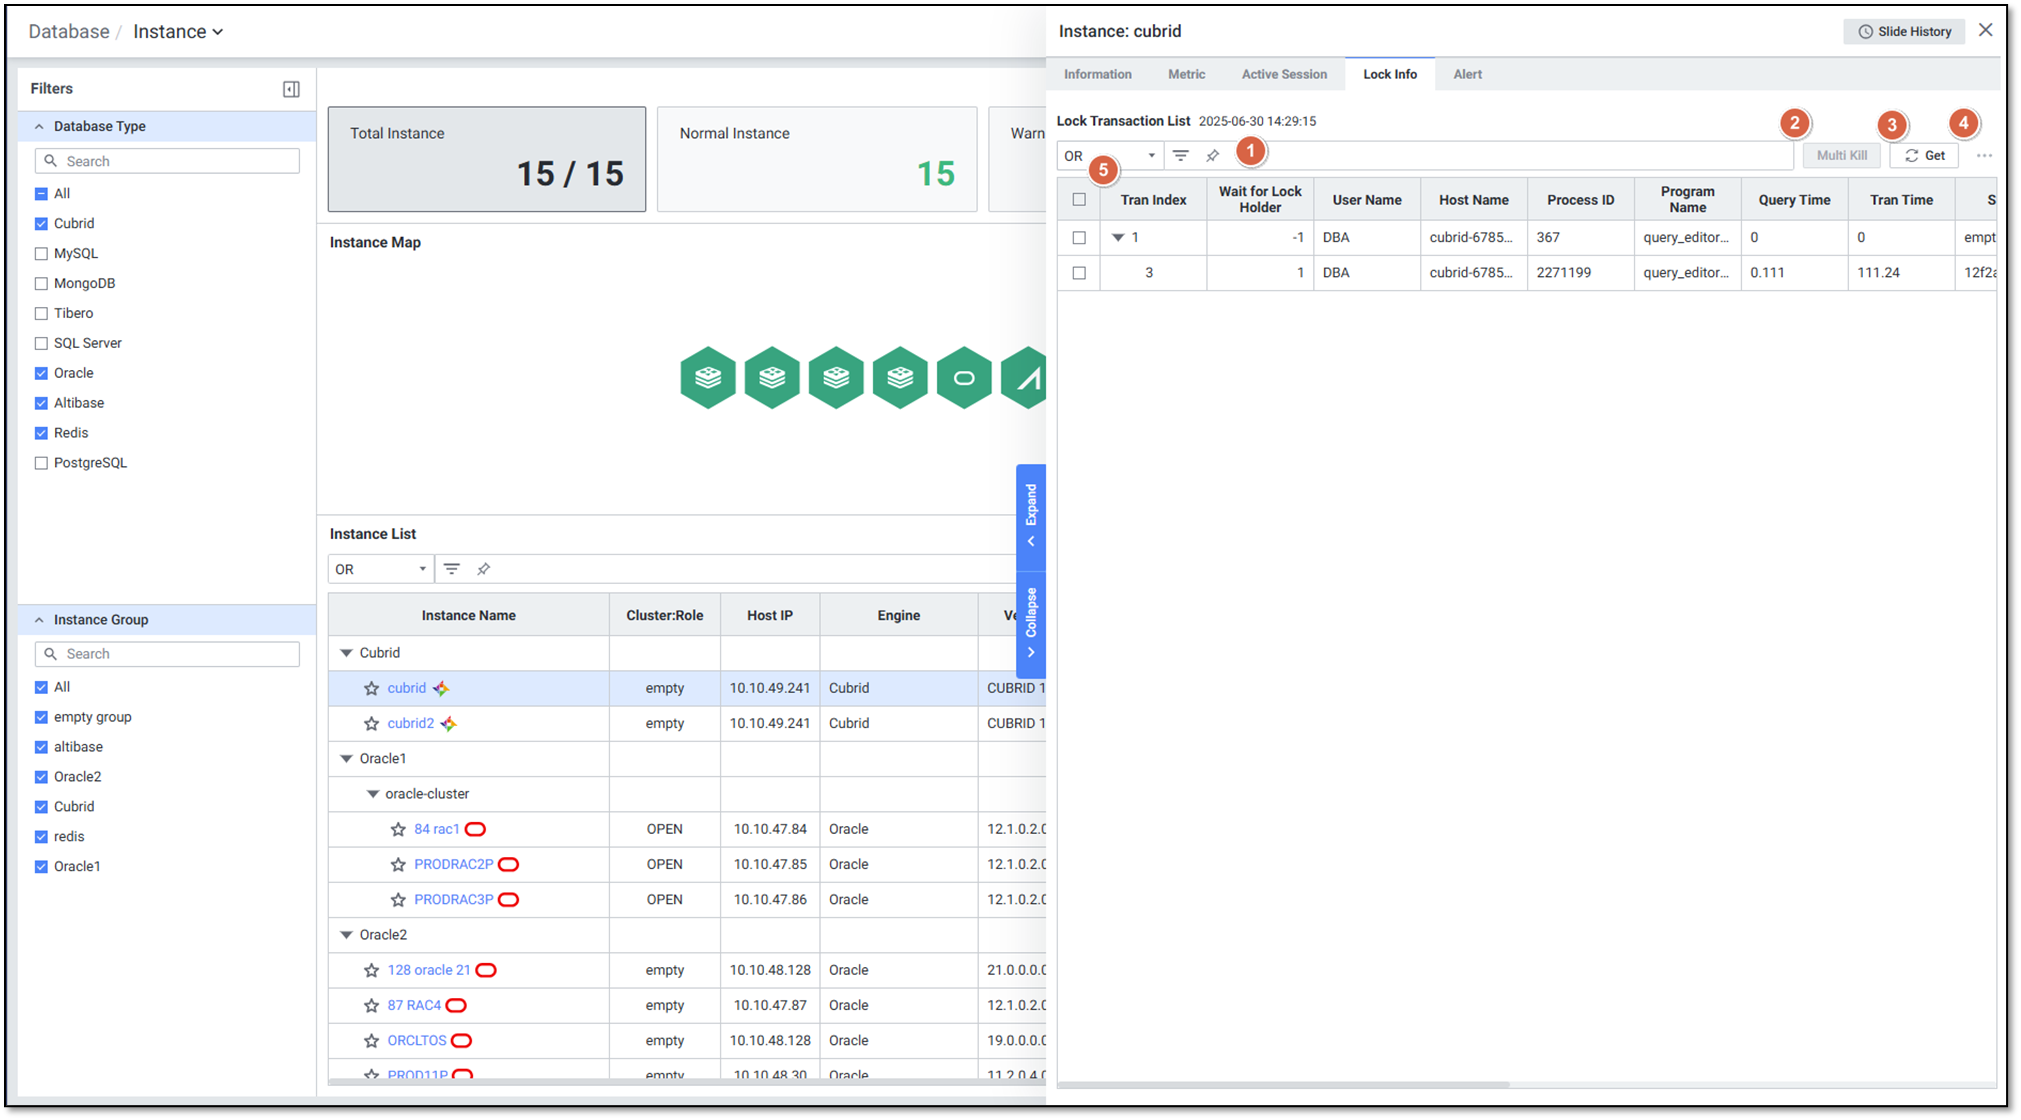Open the three-dot more options menu
Screen dimensions: 2021x1120
(1984, 156)
